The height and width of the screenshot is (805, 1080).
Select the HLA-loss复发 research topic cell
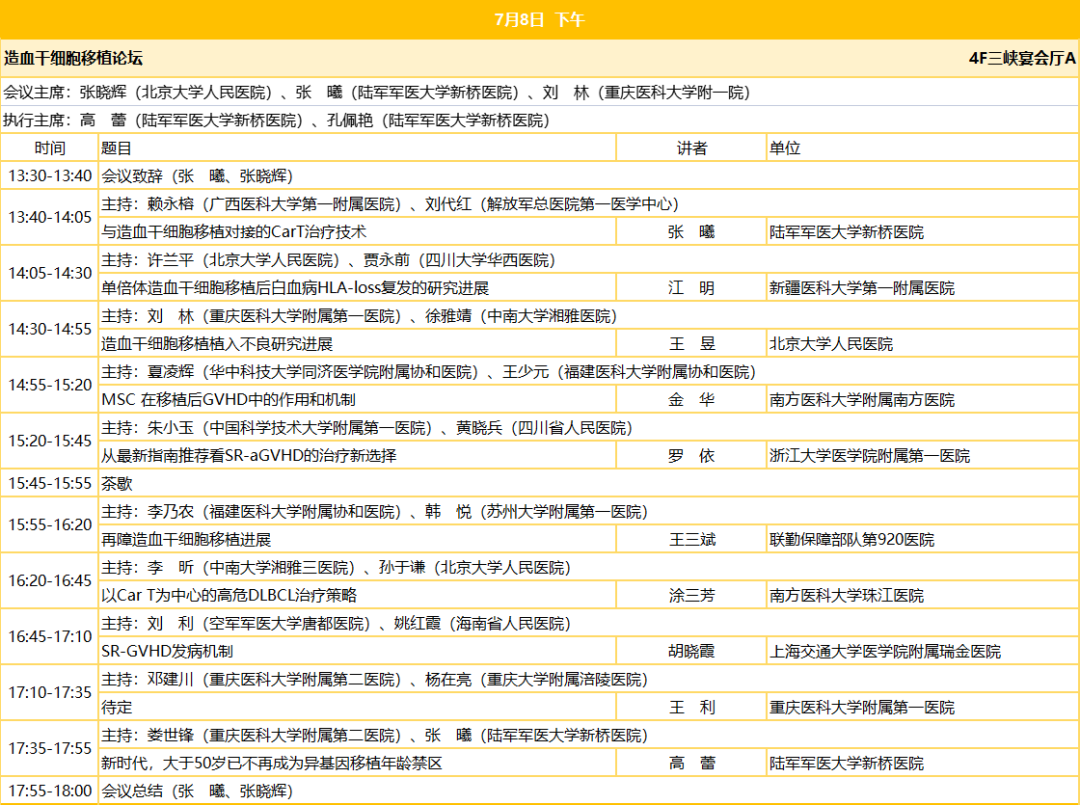tap(357, 288)
